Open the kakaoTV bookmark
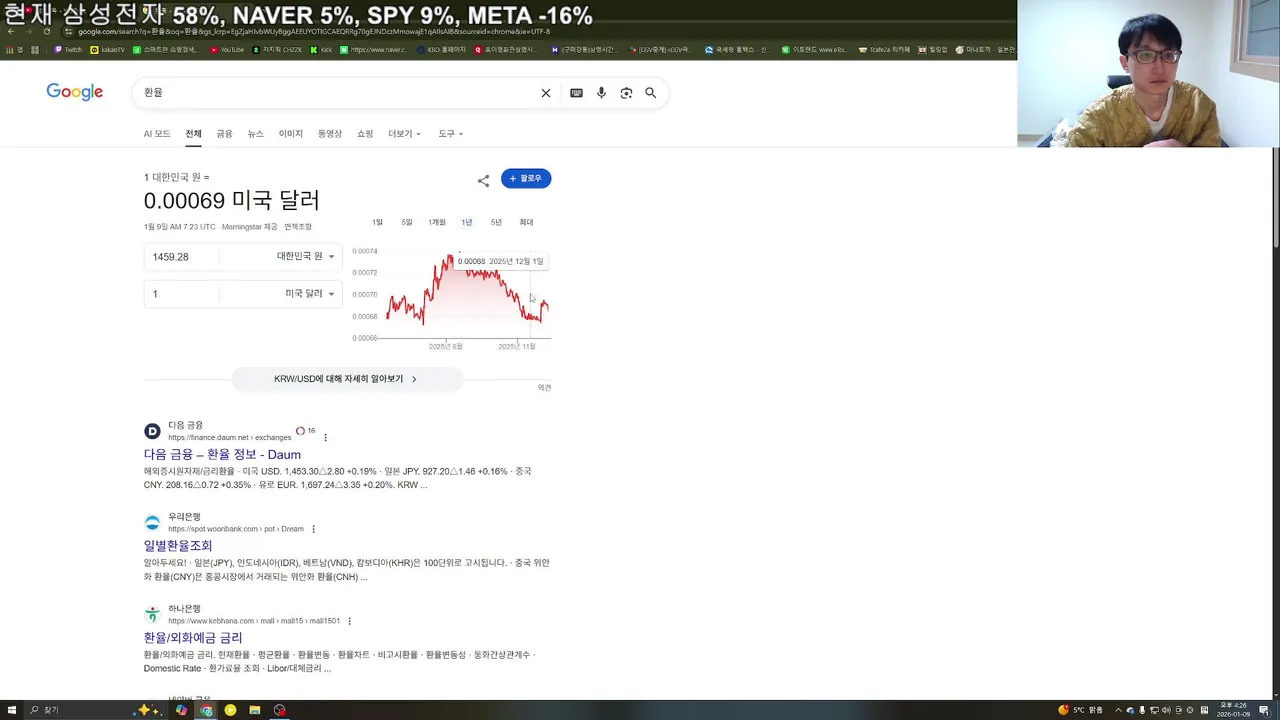The image size is (1280, 720). [x=108, y=49]
